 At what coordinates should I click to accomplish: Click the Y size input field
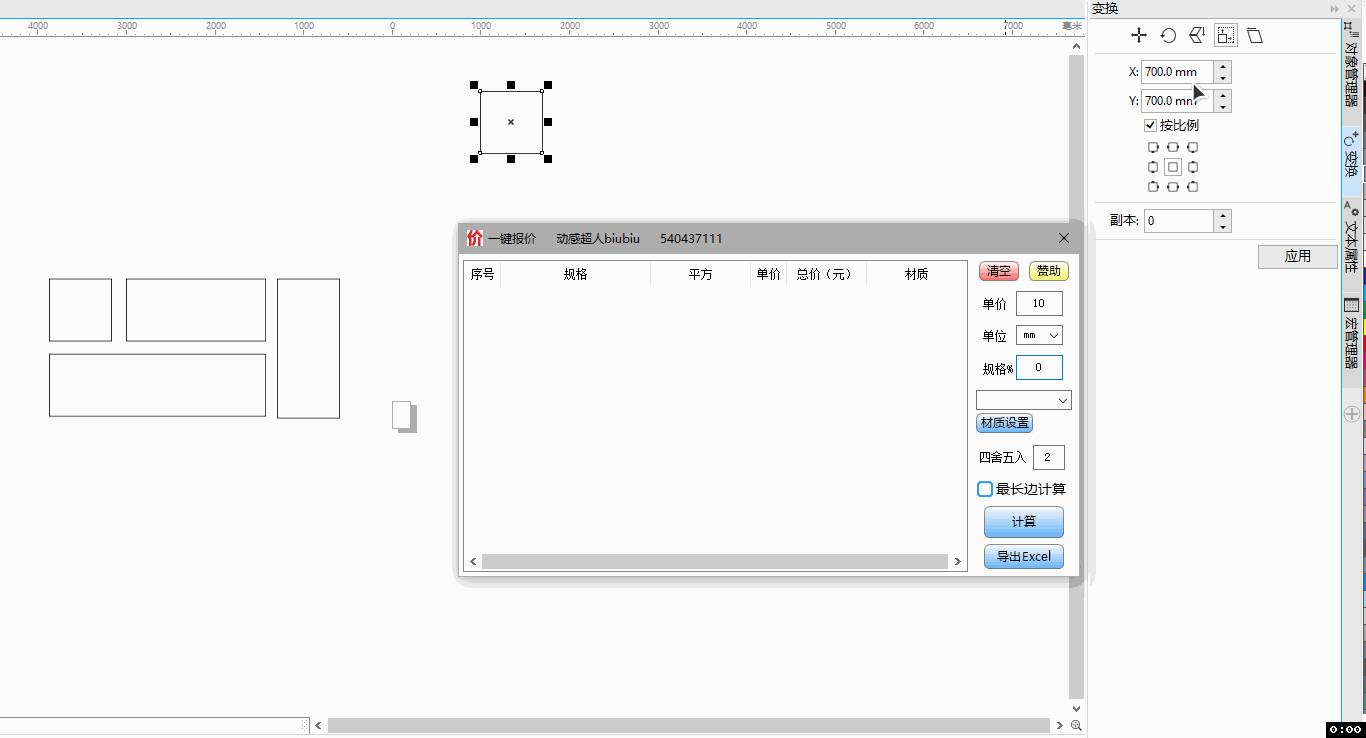point(1177,101)
